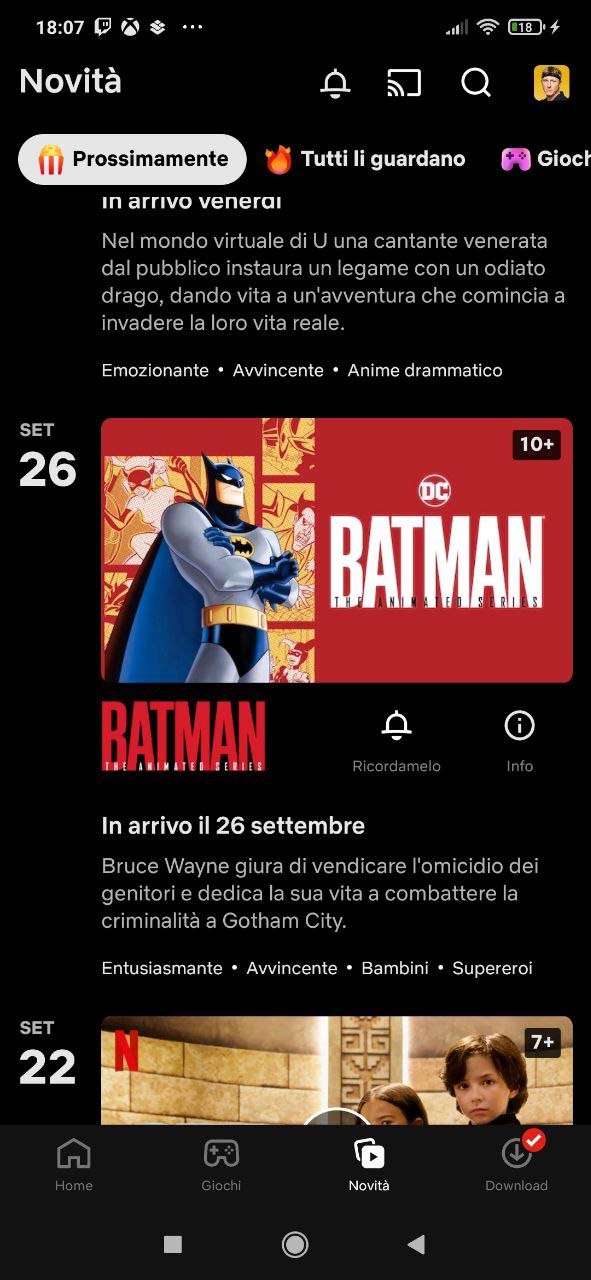The height and width of the screenshot is (1280, 591).
Task: Toggle Ricordamelo reminder for Batman
Action: pos(397,741)
